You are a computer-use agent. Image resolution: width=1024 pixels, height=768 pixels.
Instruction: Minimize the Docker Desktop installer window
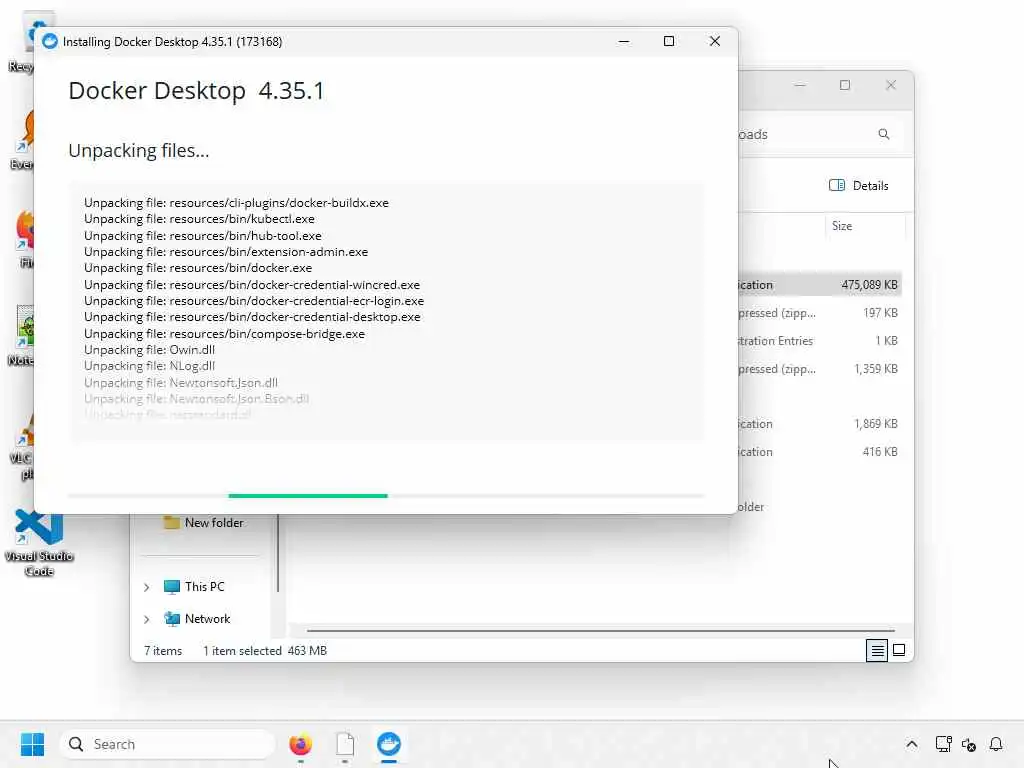pos(624,42)
